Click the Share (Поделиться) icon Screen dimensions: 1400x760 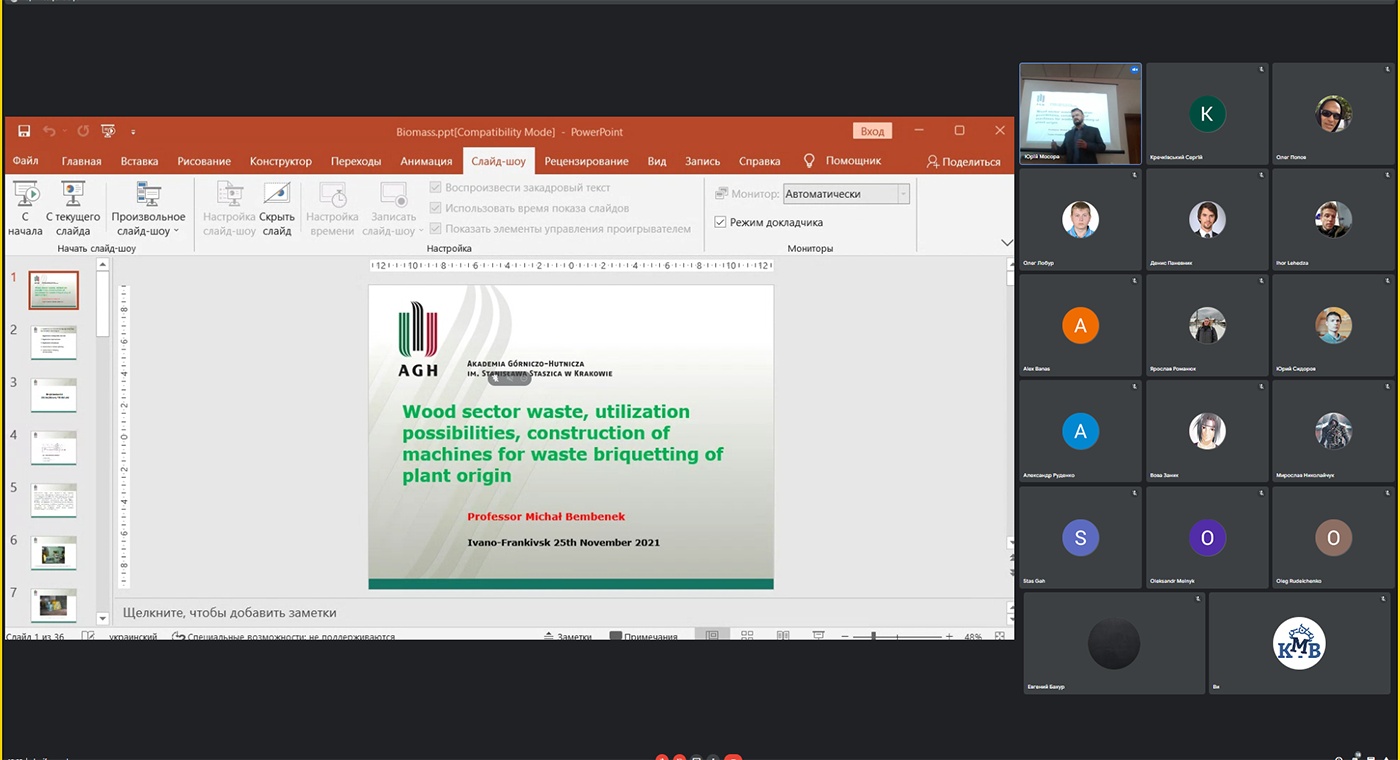click(x=933, y=161)
